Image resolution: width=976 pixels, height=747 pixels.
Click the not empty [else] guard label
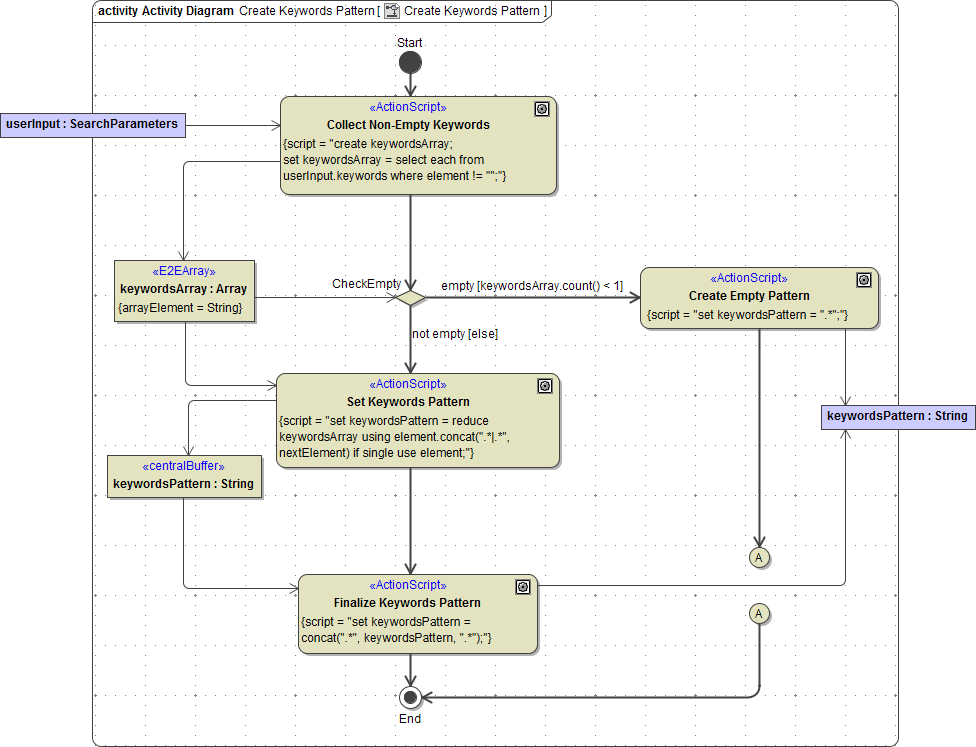coord(454,333)
